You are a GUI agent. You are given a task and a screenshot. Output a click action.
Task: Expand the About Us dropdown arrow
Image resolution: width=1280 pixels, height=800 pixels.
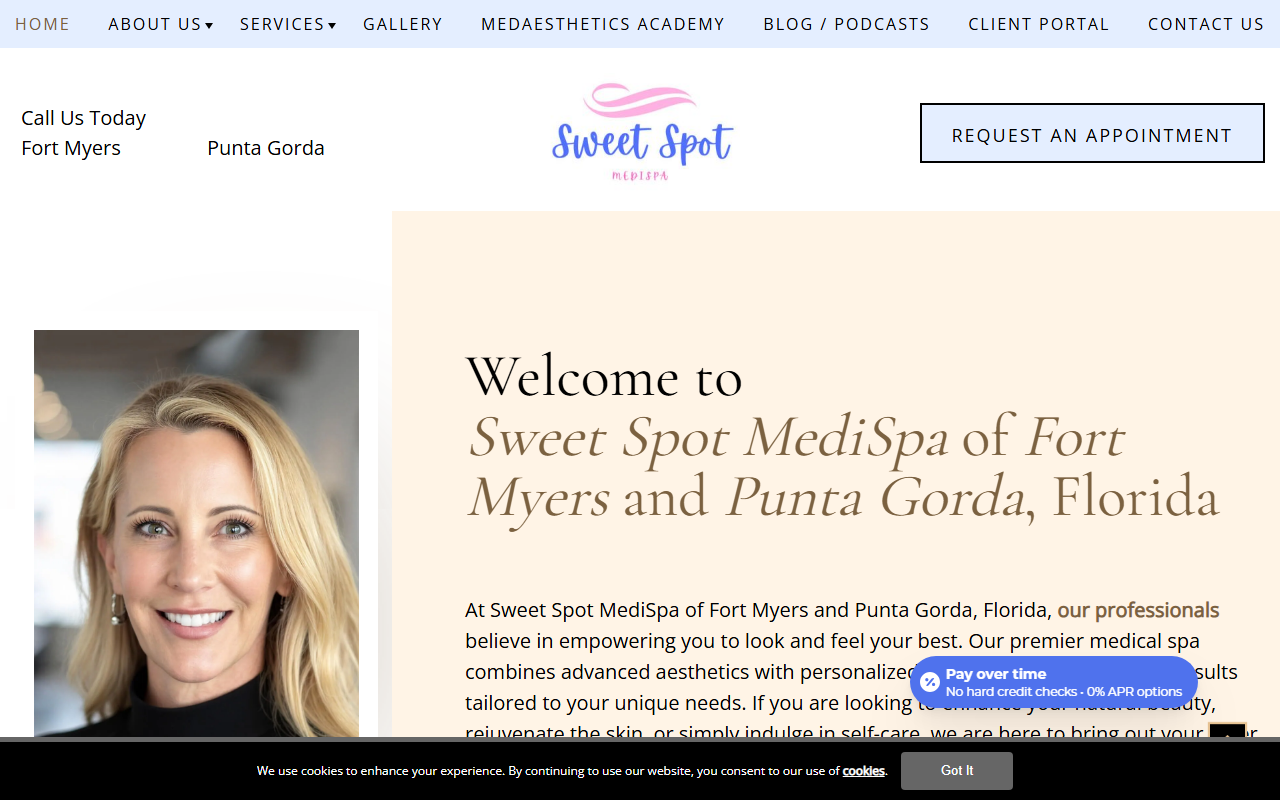click(x=209, y=26)
